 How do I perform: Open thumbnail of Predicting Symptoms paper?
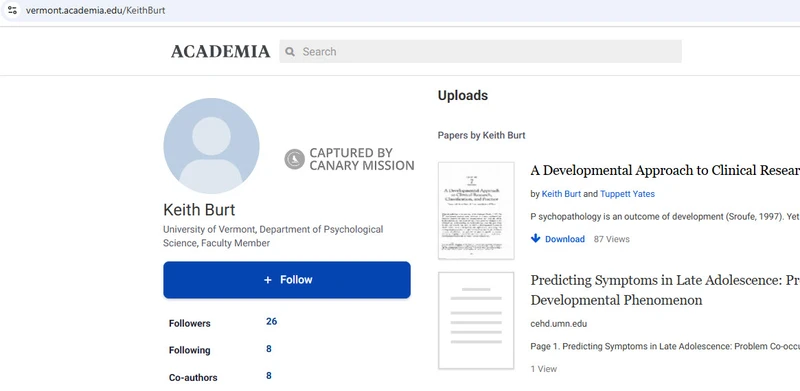(x=476, y=321)
